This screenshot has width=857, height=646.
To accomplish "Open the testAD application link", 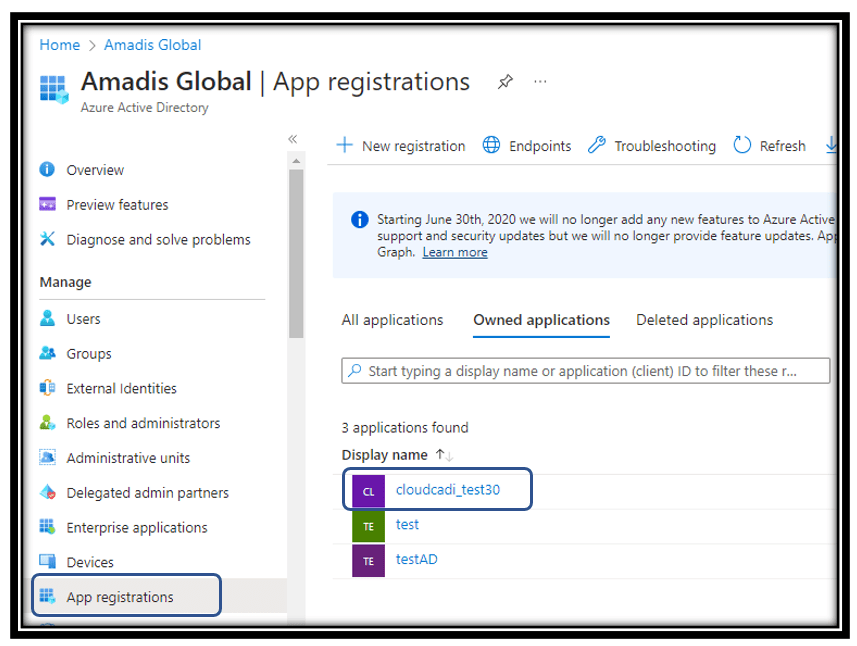I will coord(416,559).
